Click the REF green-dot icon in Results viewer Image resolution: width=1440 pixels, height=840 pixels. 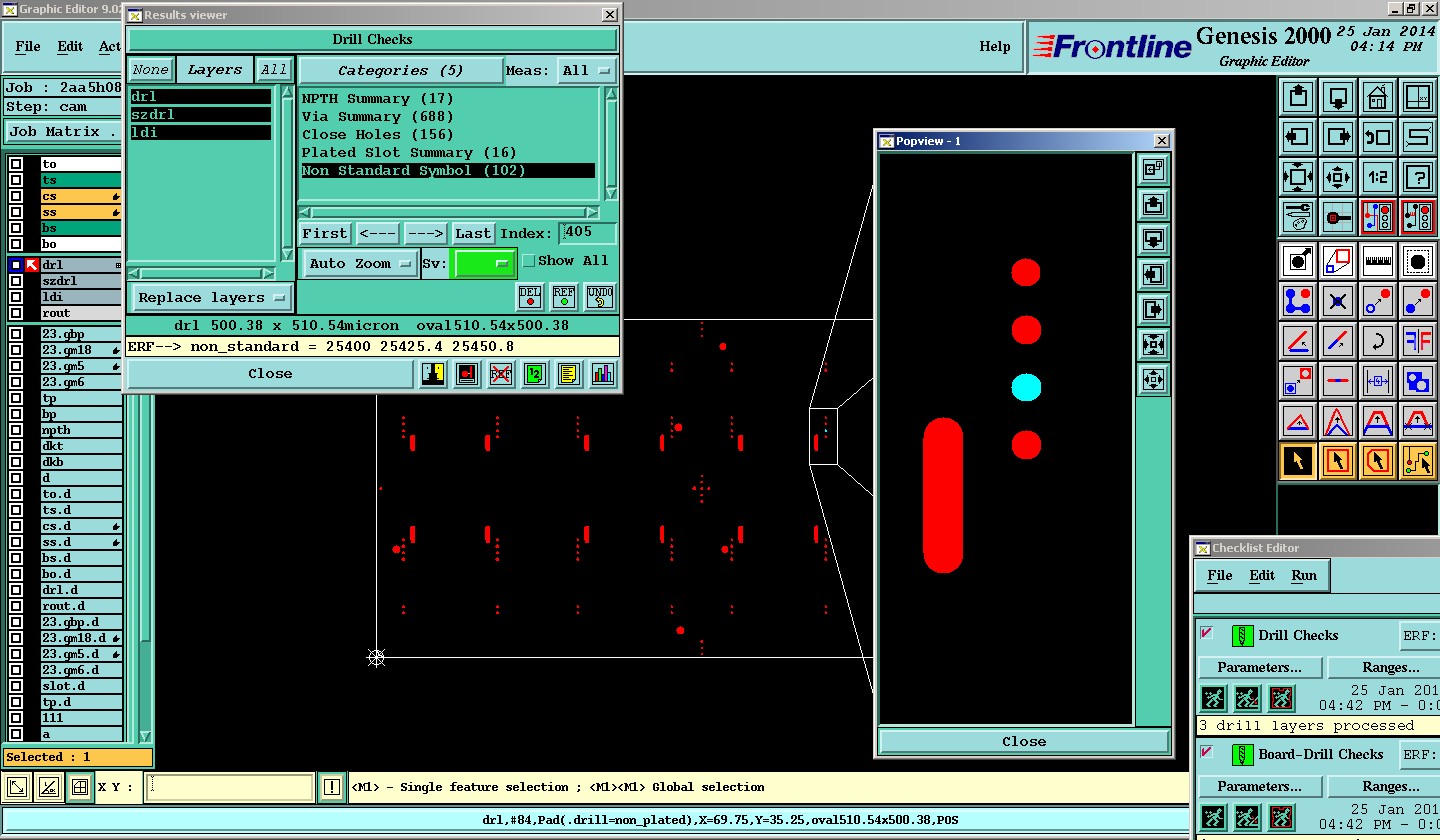564,297
